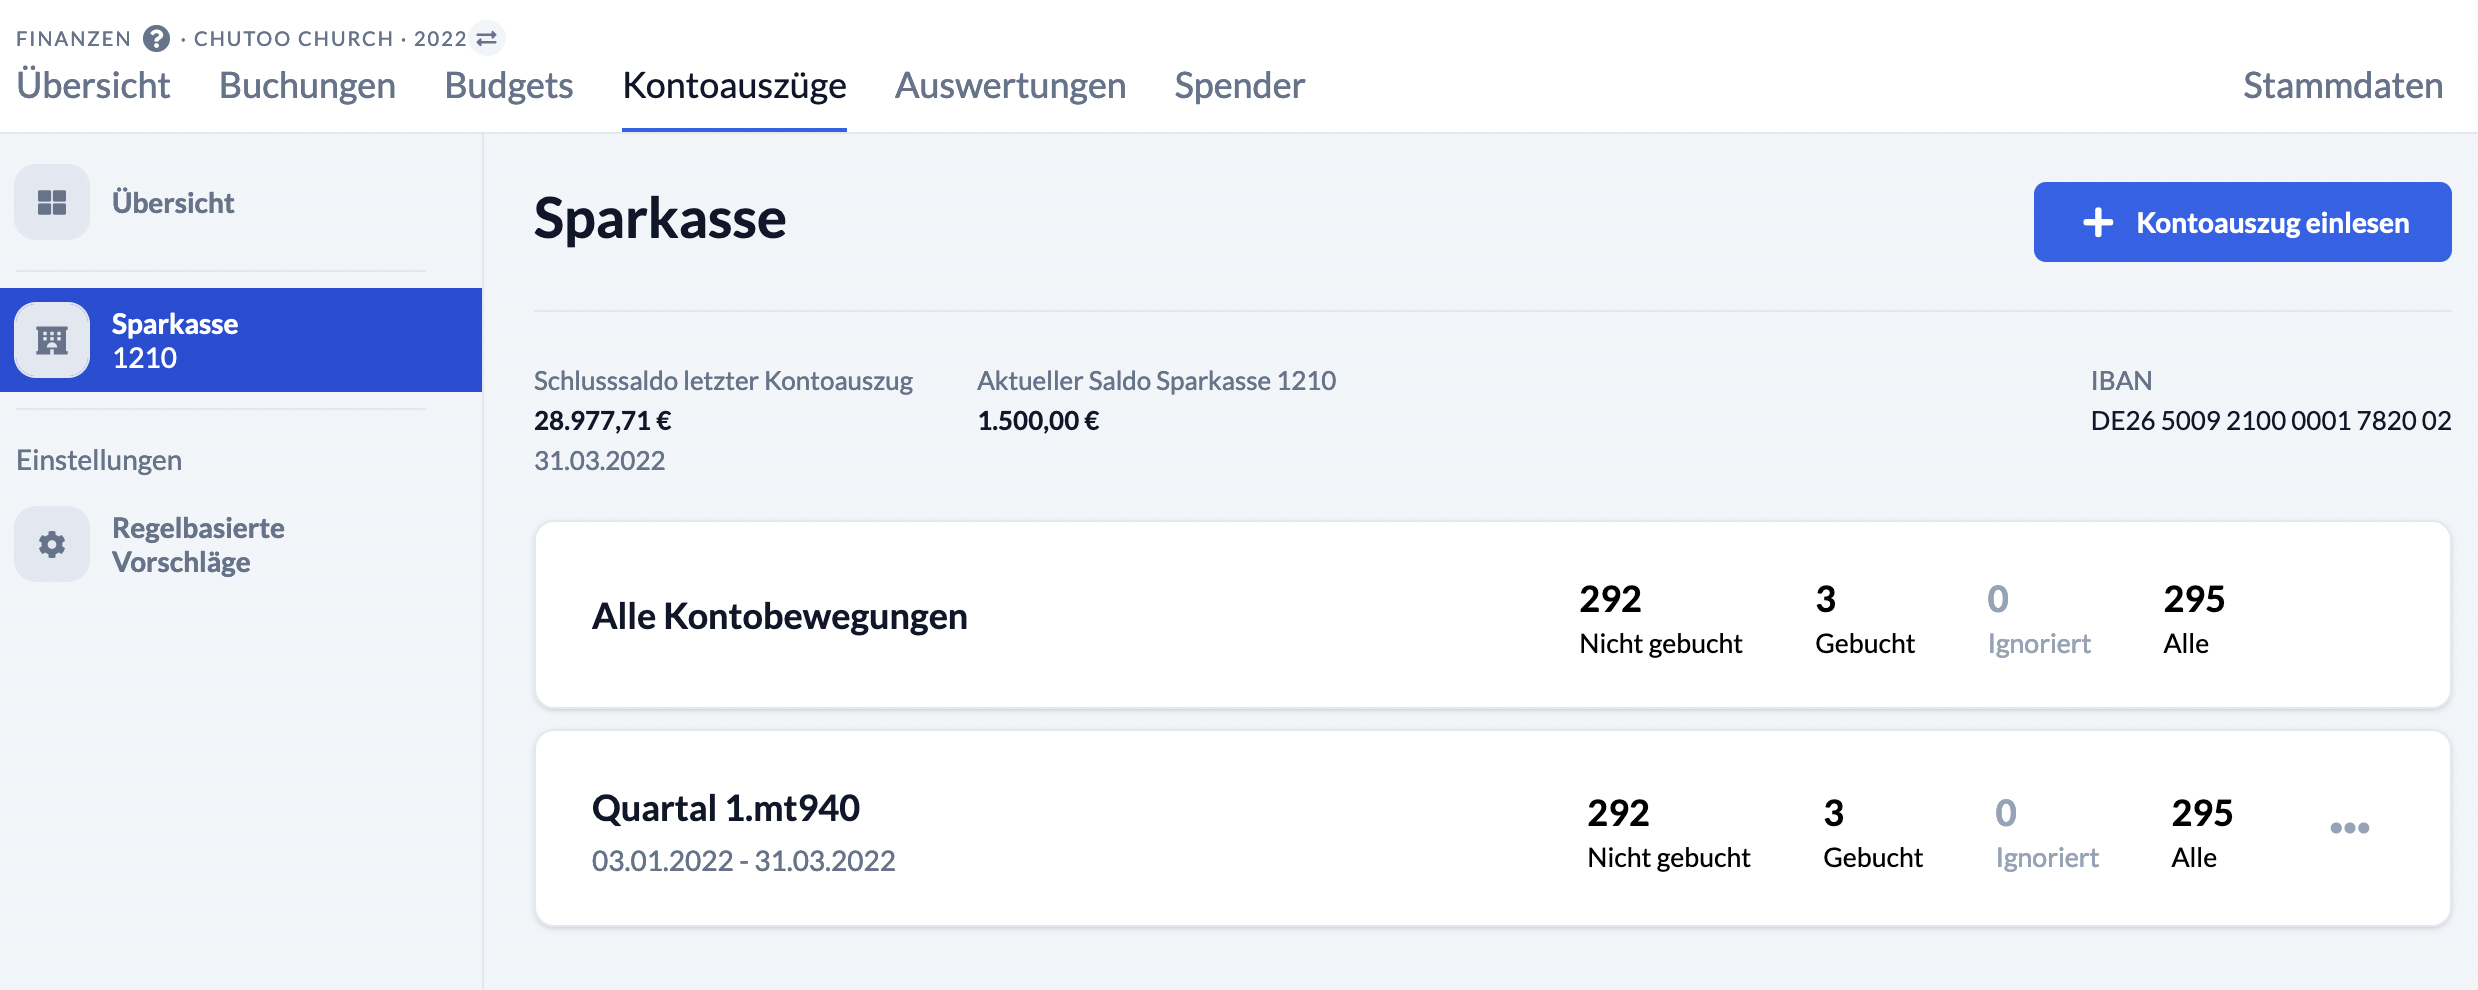Select the top Übersicht navigation tab
Screen dimensions: 2478x990
(93, 86)
